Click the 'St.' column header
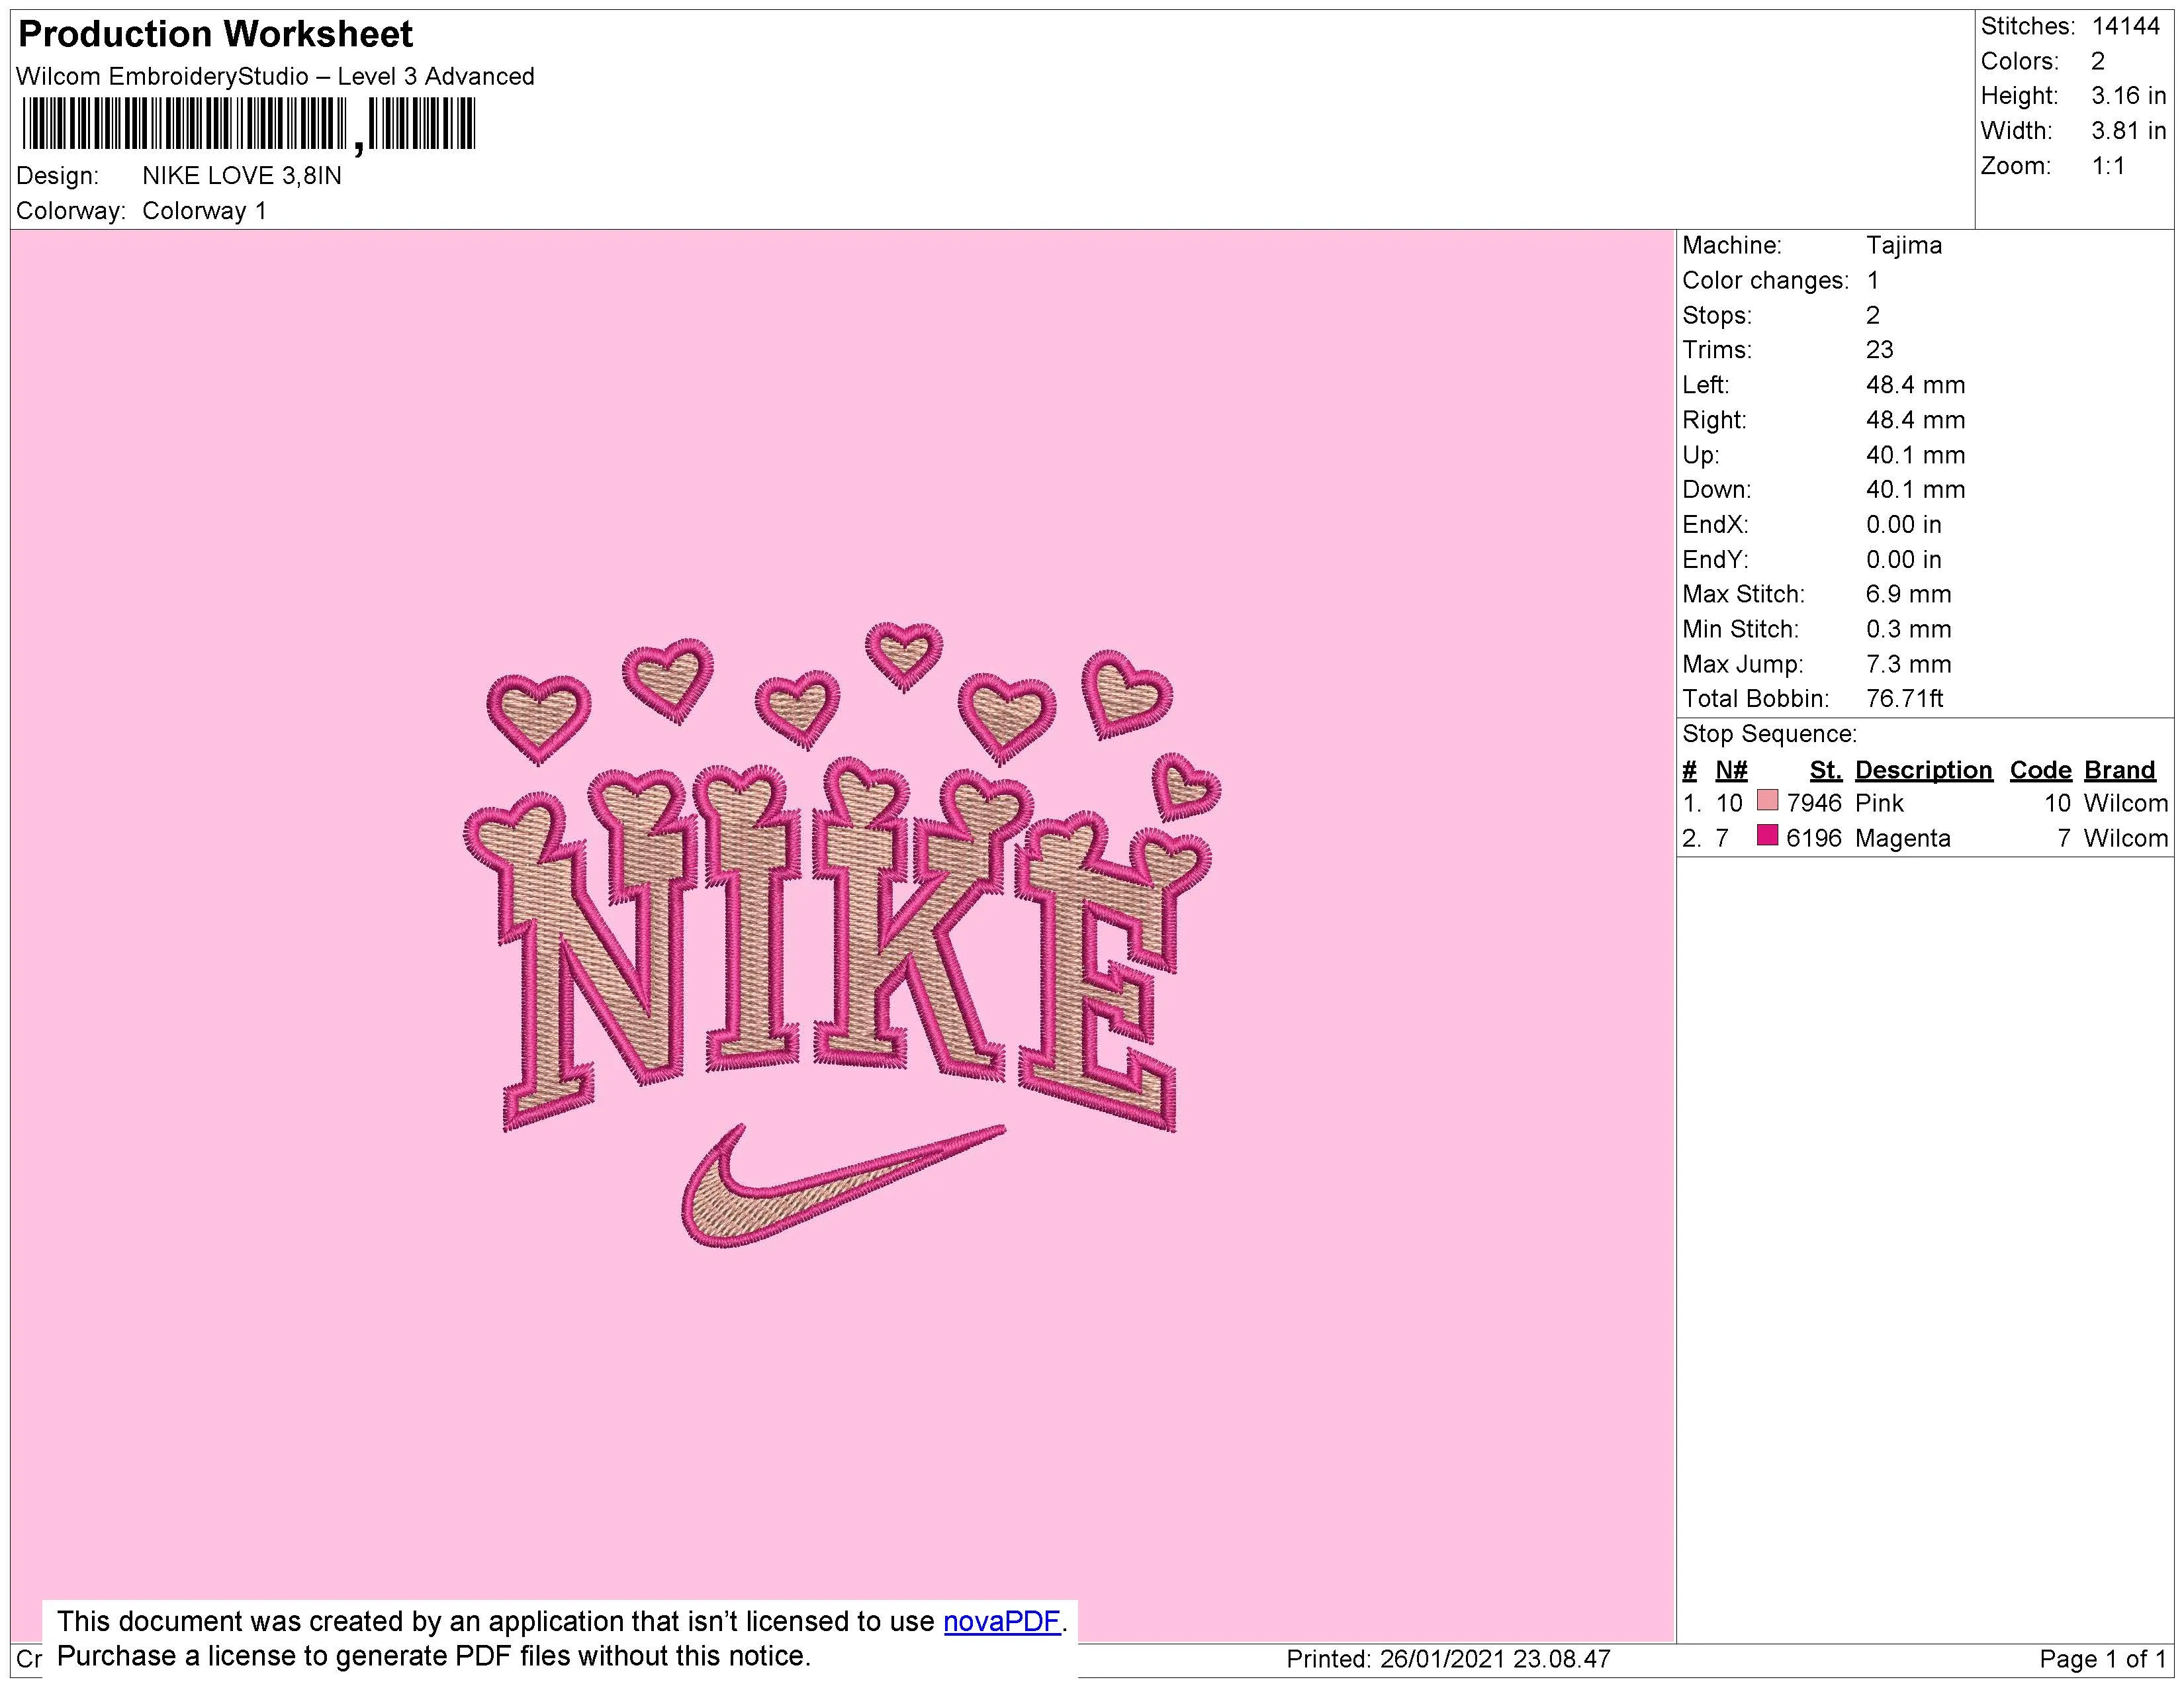 coord(1825,770)
